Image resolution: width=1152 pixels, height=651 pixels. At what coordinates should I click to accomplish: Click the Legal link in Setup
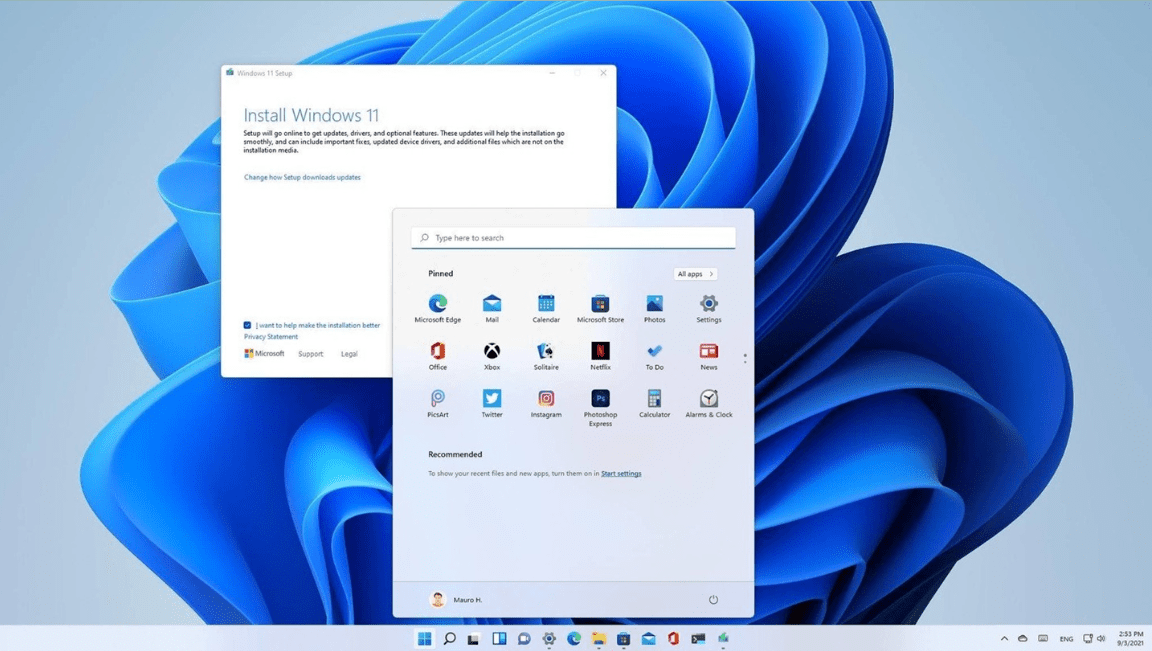(349, 354)
